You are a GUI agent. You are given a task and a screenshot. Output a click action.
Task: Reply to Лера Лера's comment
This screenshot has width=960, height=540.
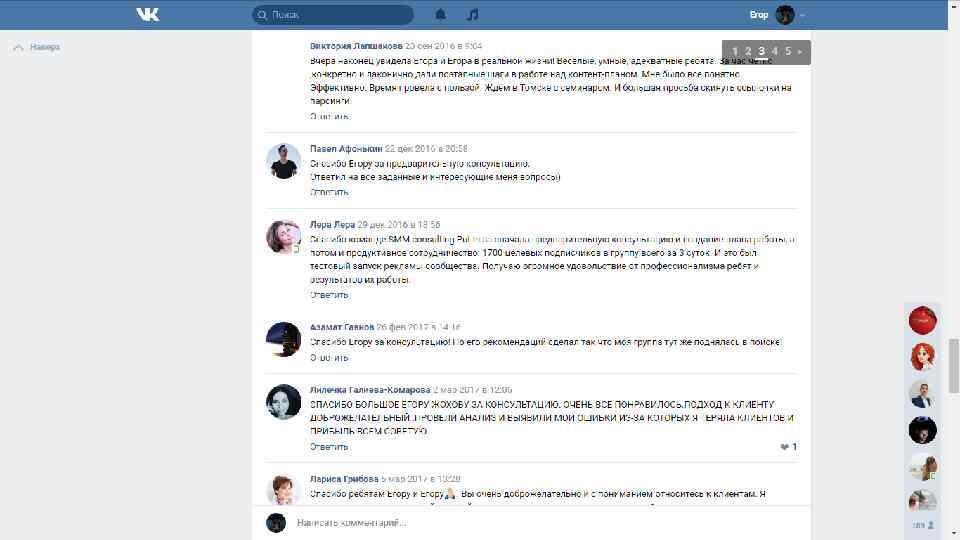pos(329,295)
